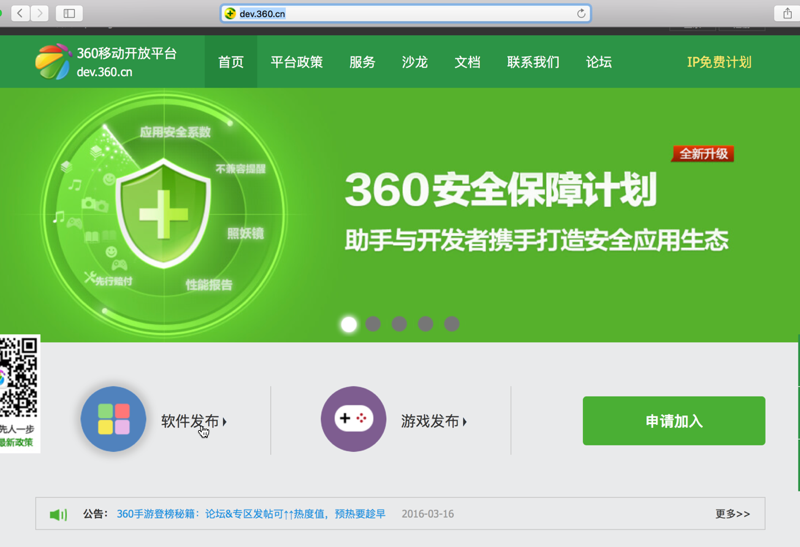Image resolution: width=800 pixels, height=547 pixels.
Task: Go forward with Safari's forward arrow
Action: tap(39, 13)
